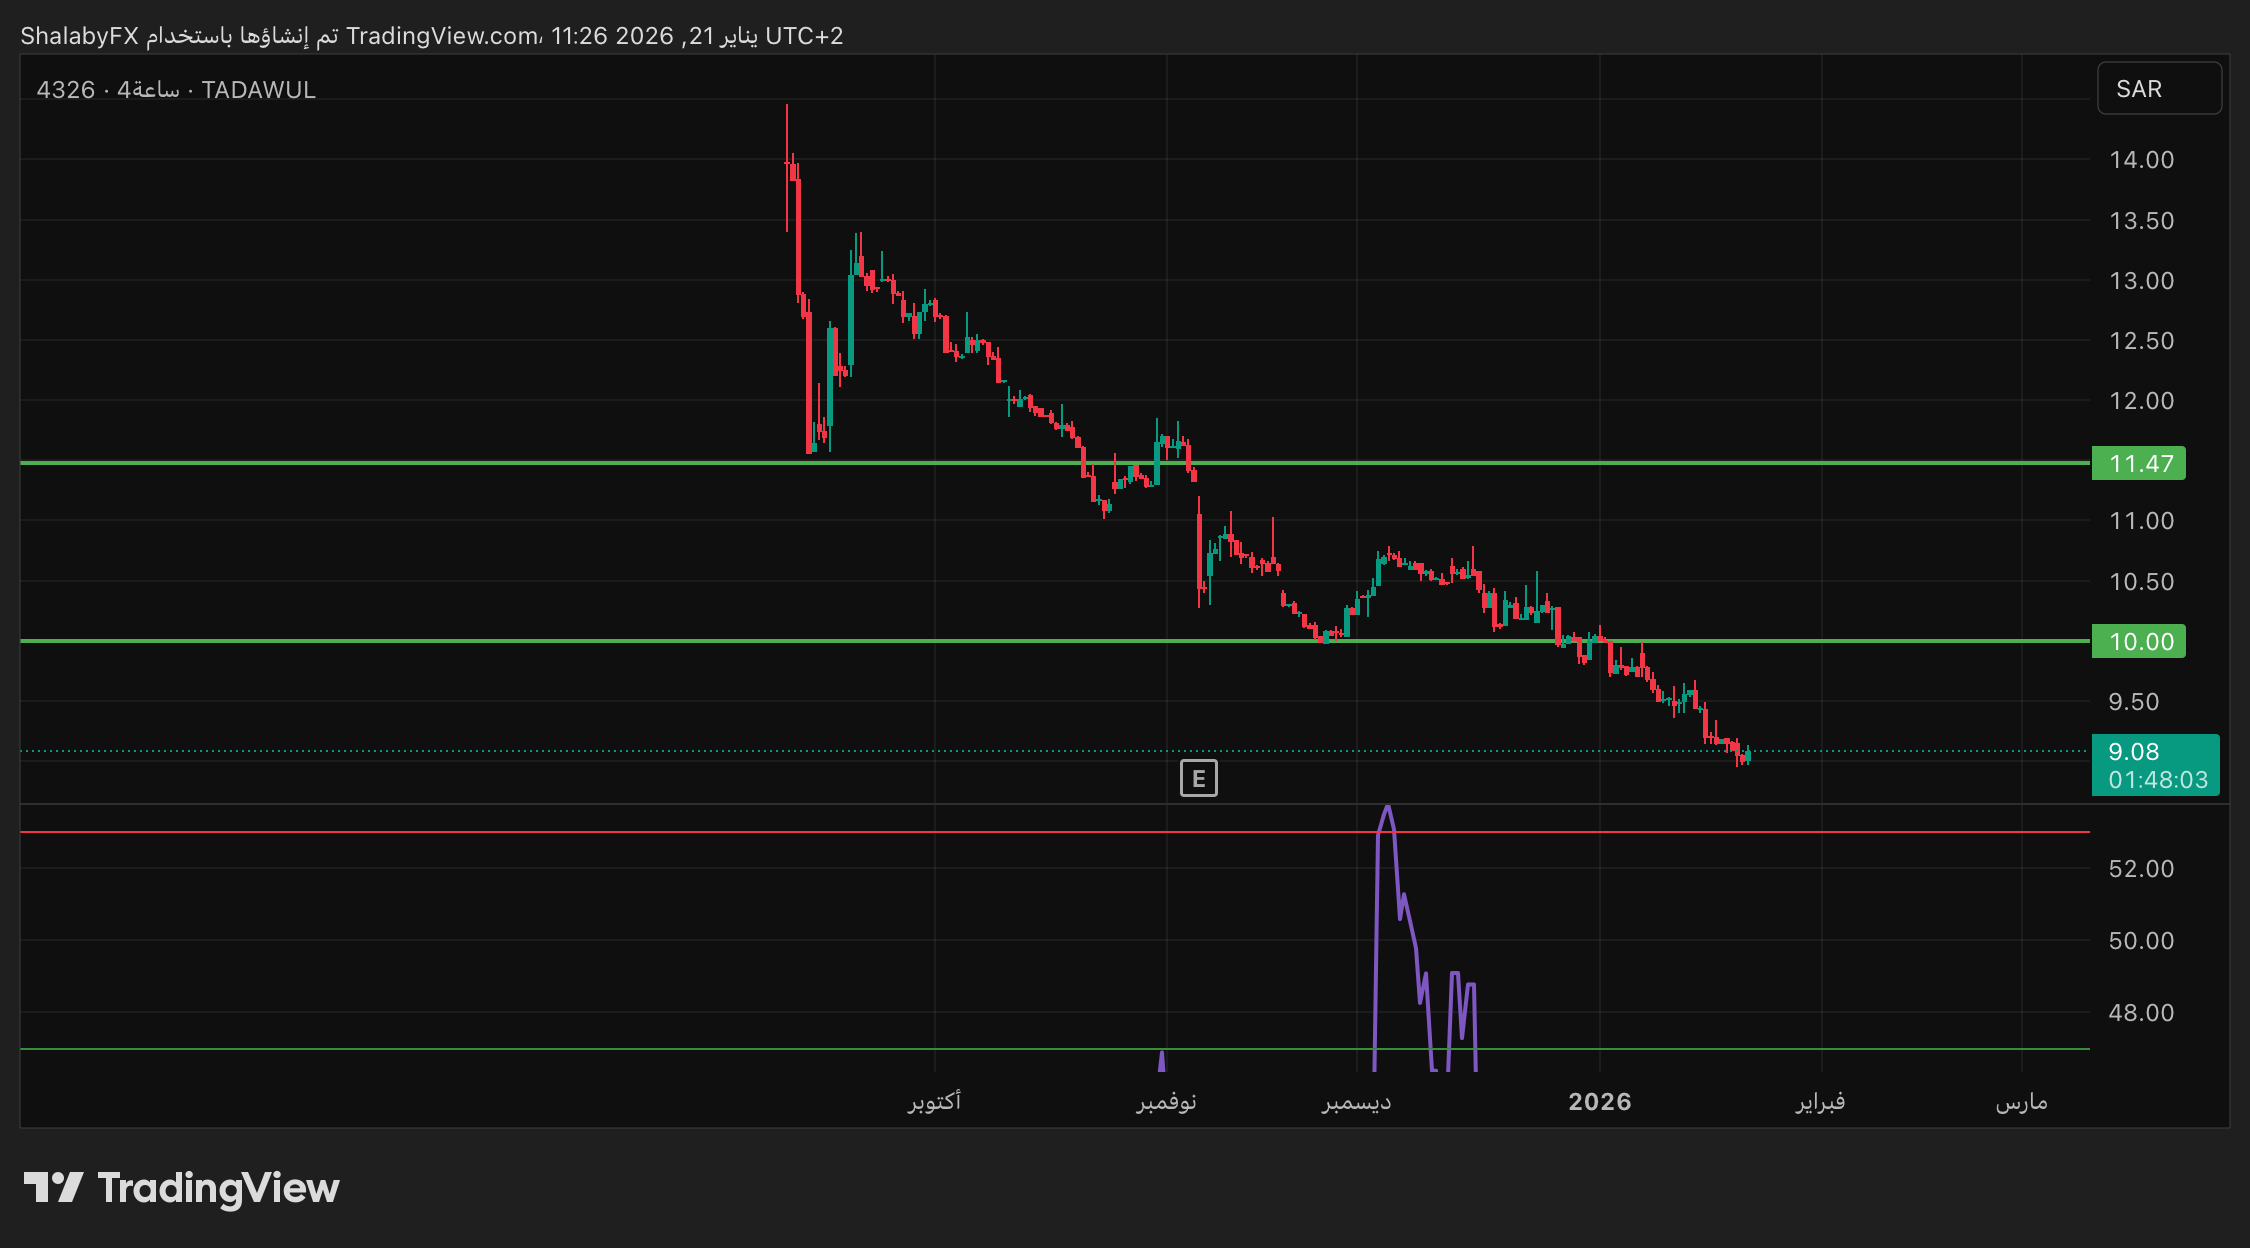
Task: Select the 2026 label on time axis
Action: pyautogui.click(x=1599, y=1102)
